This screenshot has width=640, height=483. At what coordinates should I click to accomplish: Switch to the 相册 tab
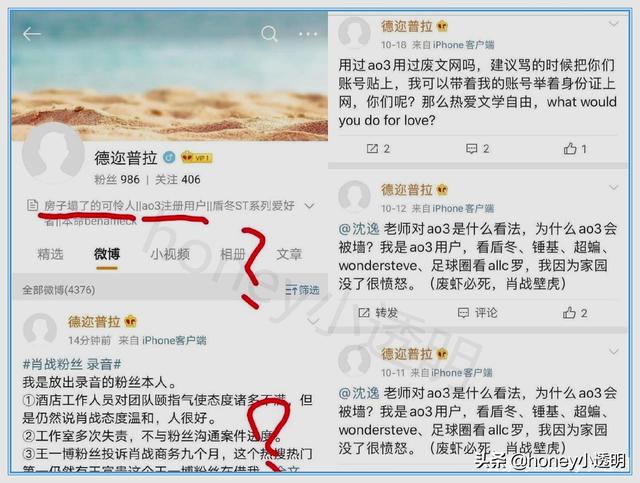tap(233, 254)
